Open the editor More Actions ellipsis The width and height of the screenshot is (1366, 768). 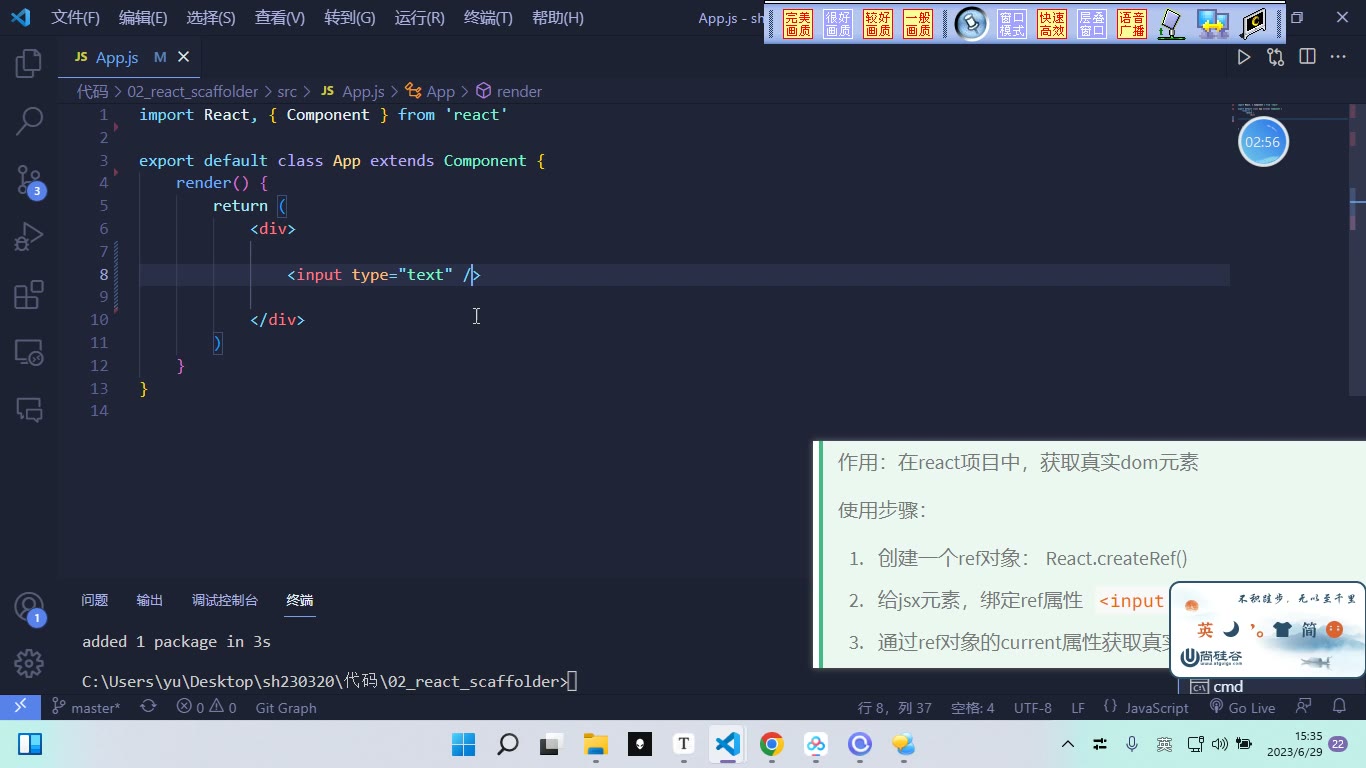1338,57
